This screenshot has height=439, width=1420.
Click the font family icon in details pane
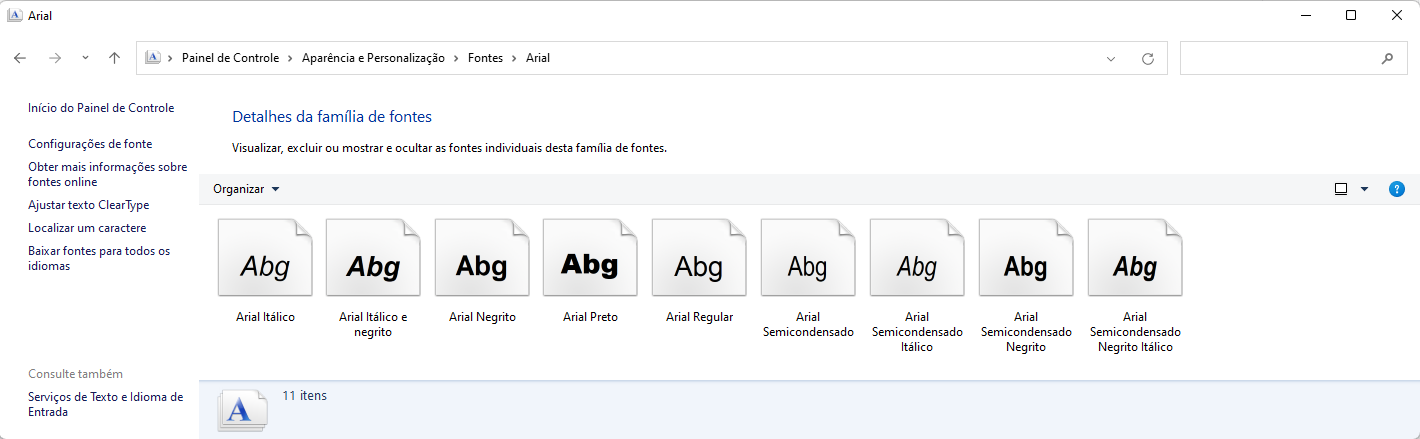pyautogui.click(x=243, y=410)
